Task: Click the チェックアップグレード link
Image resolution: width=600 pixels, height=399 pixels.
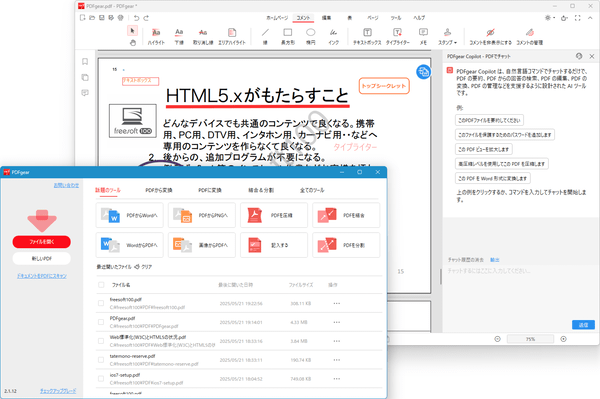Action: (x=58, y=391)
